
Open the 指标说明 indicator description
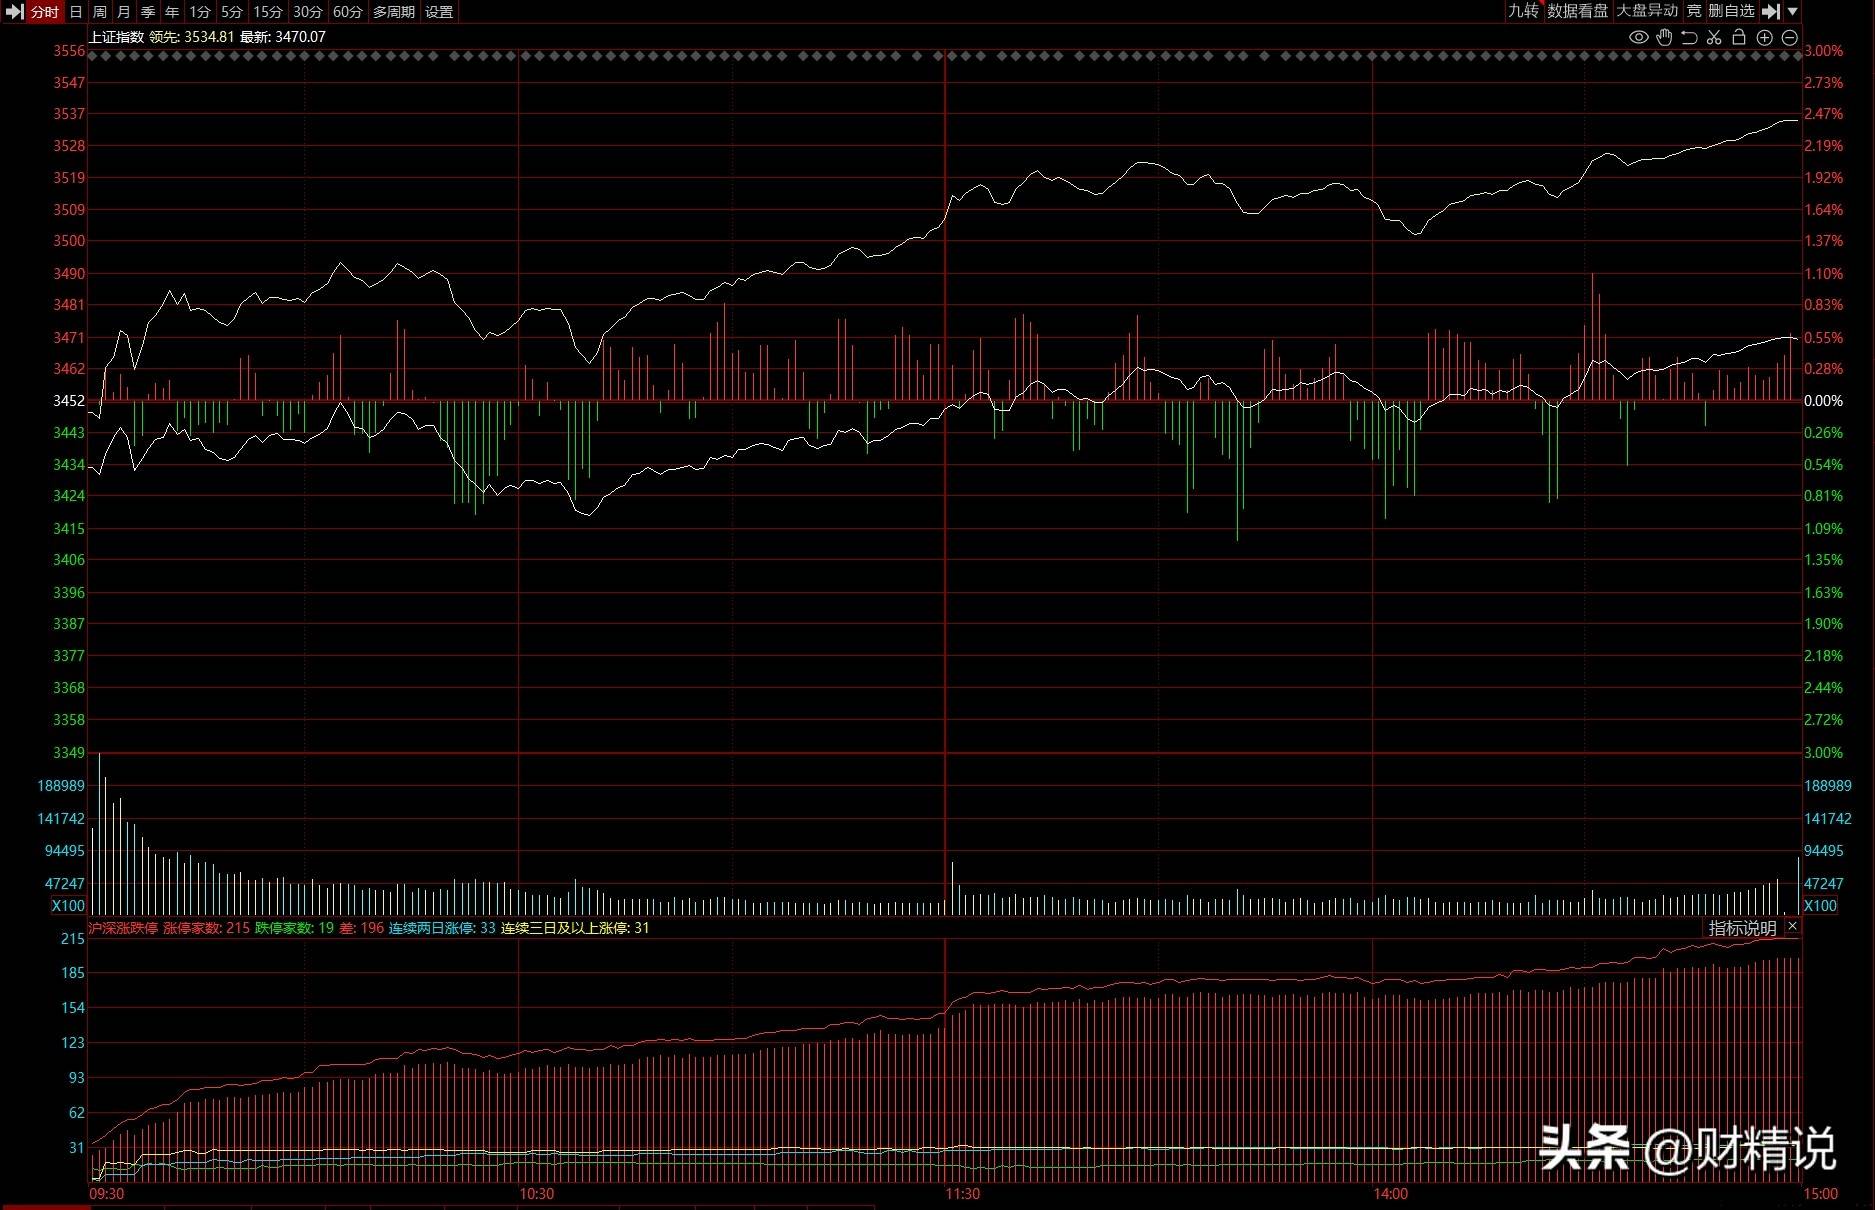[x=1742, y=928]
